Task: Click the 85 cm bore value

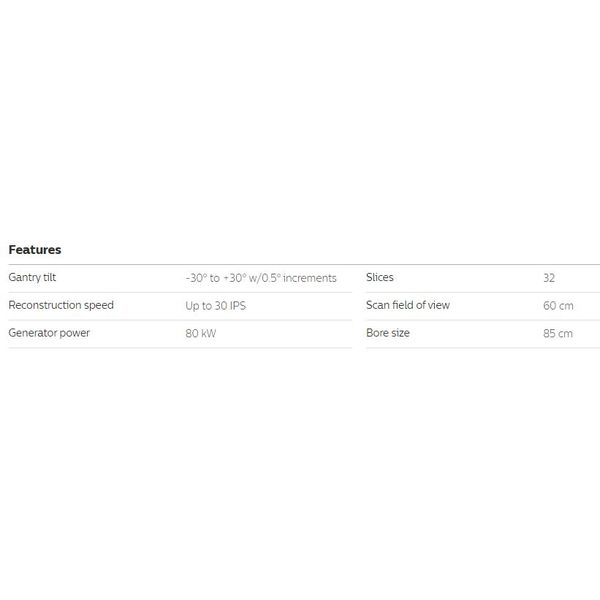Action: coord(558,333)
